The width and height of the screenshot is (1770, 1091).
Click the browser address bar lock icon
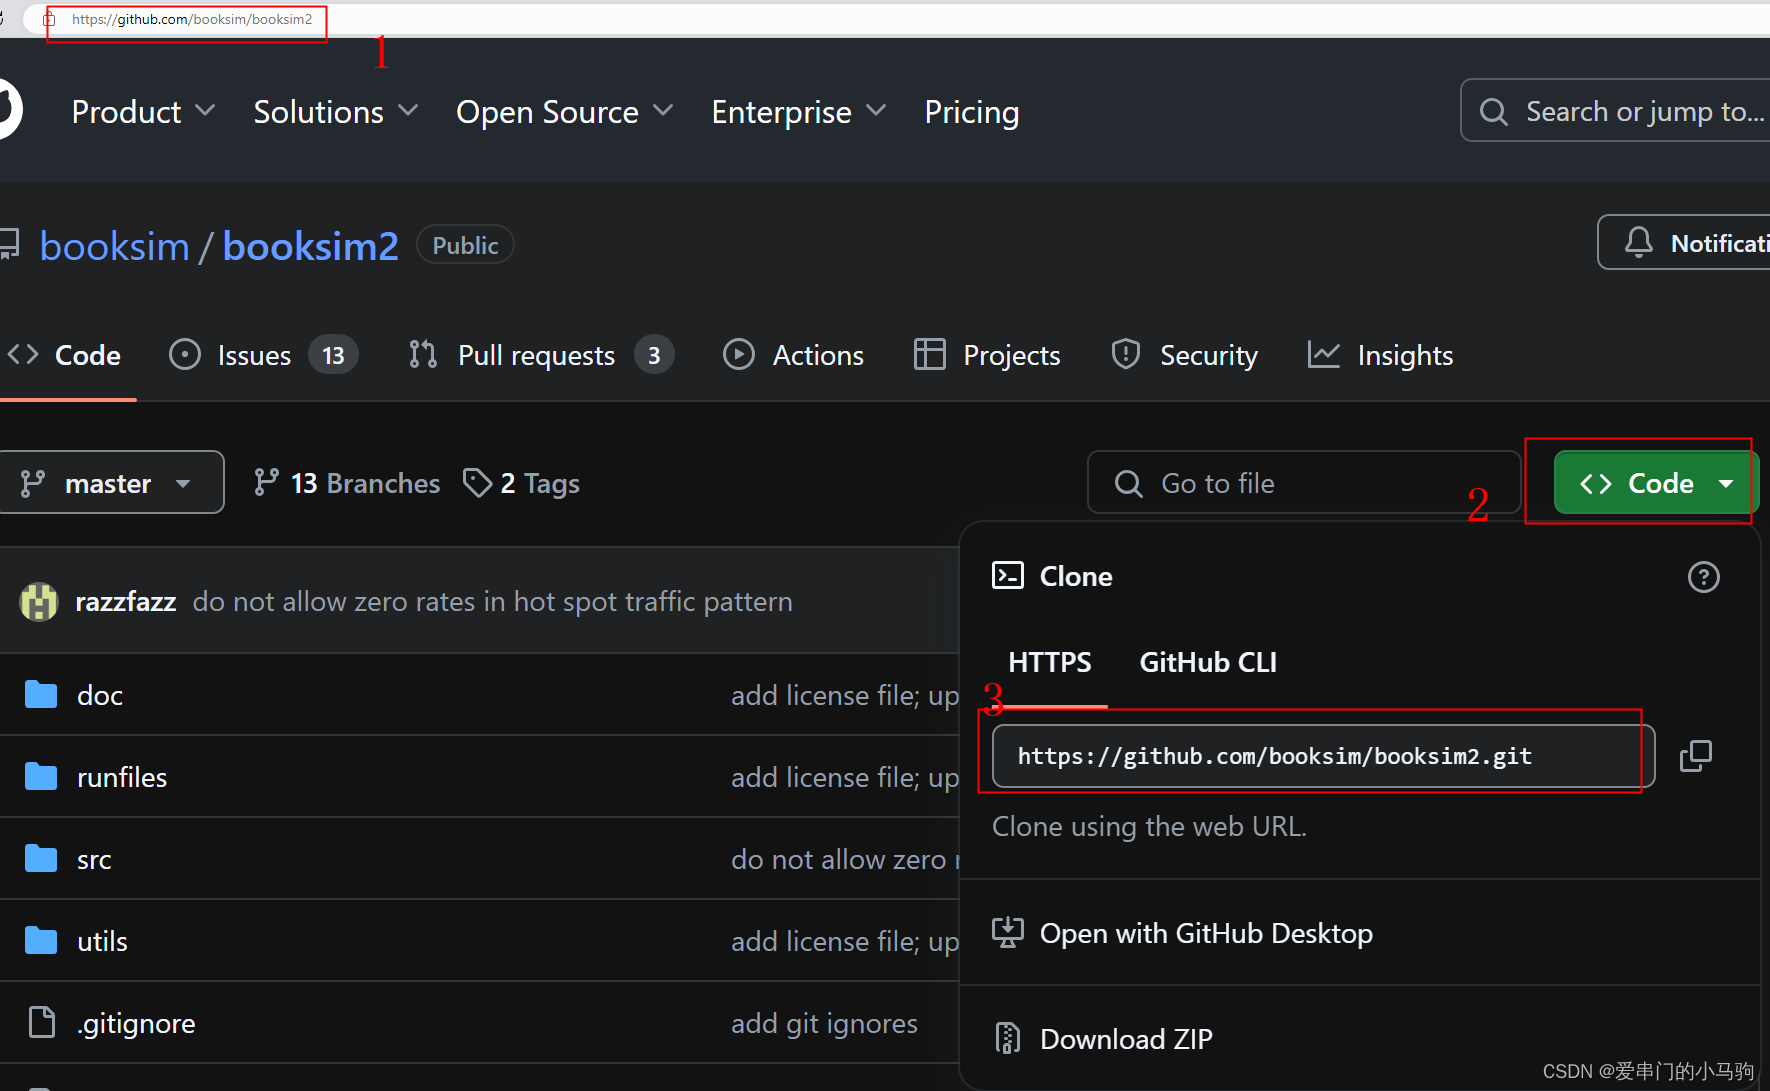click(49, 19)
